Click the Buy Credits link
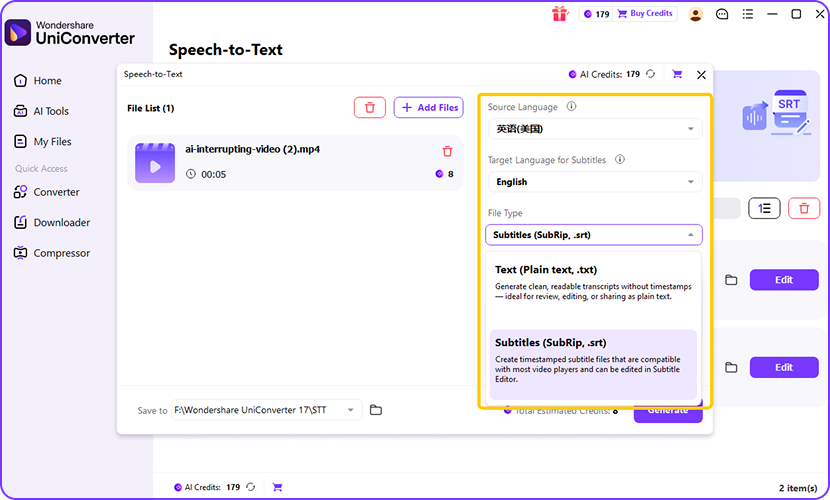Screen dimensions: 830x500 click(x=645, y=14)
